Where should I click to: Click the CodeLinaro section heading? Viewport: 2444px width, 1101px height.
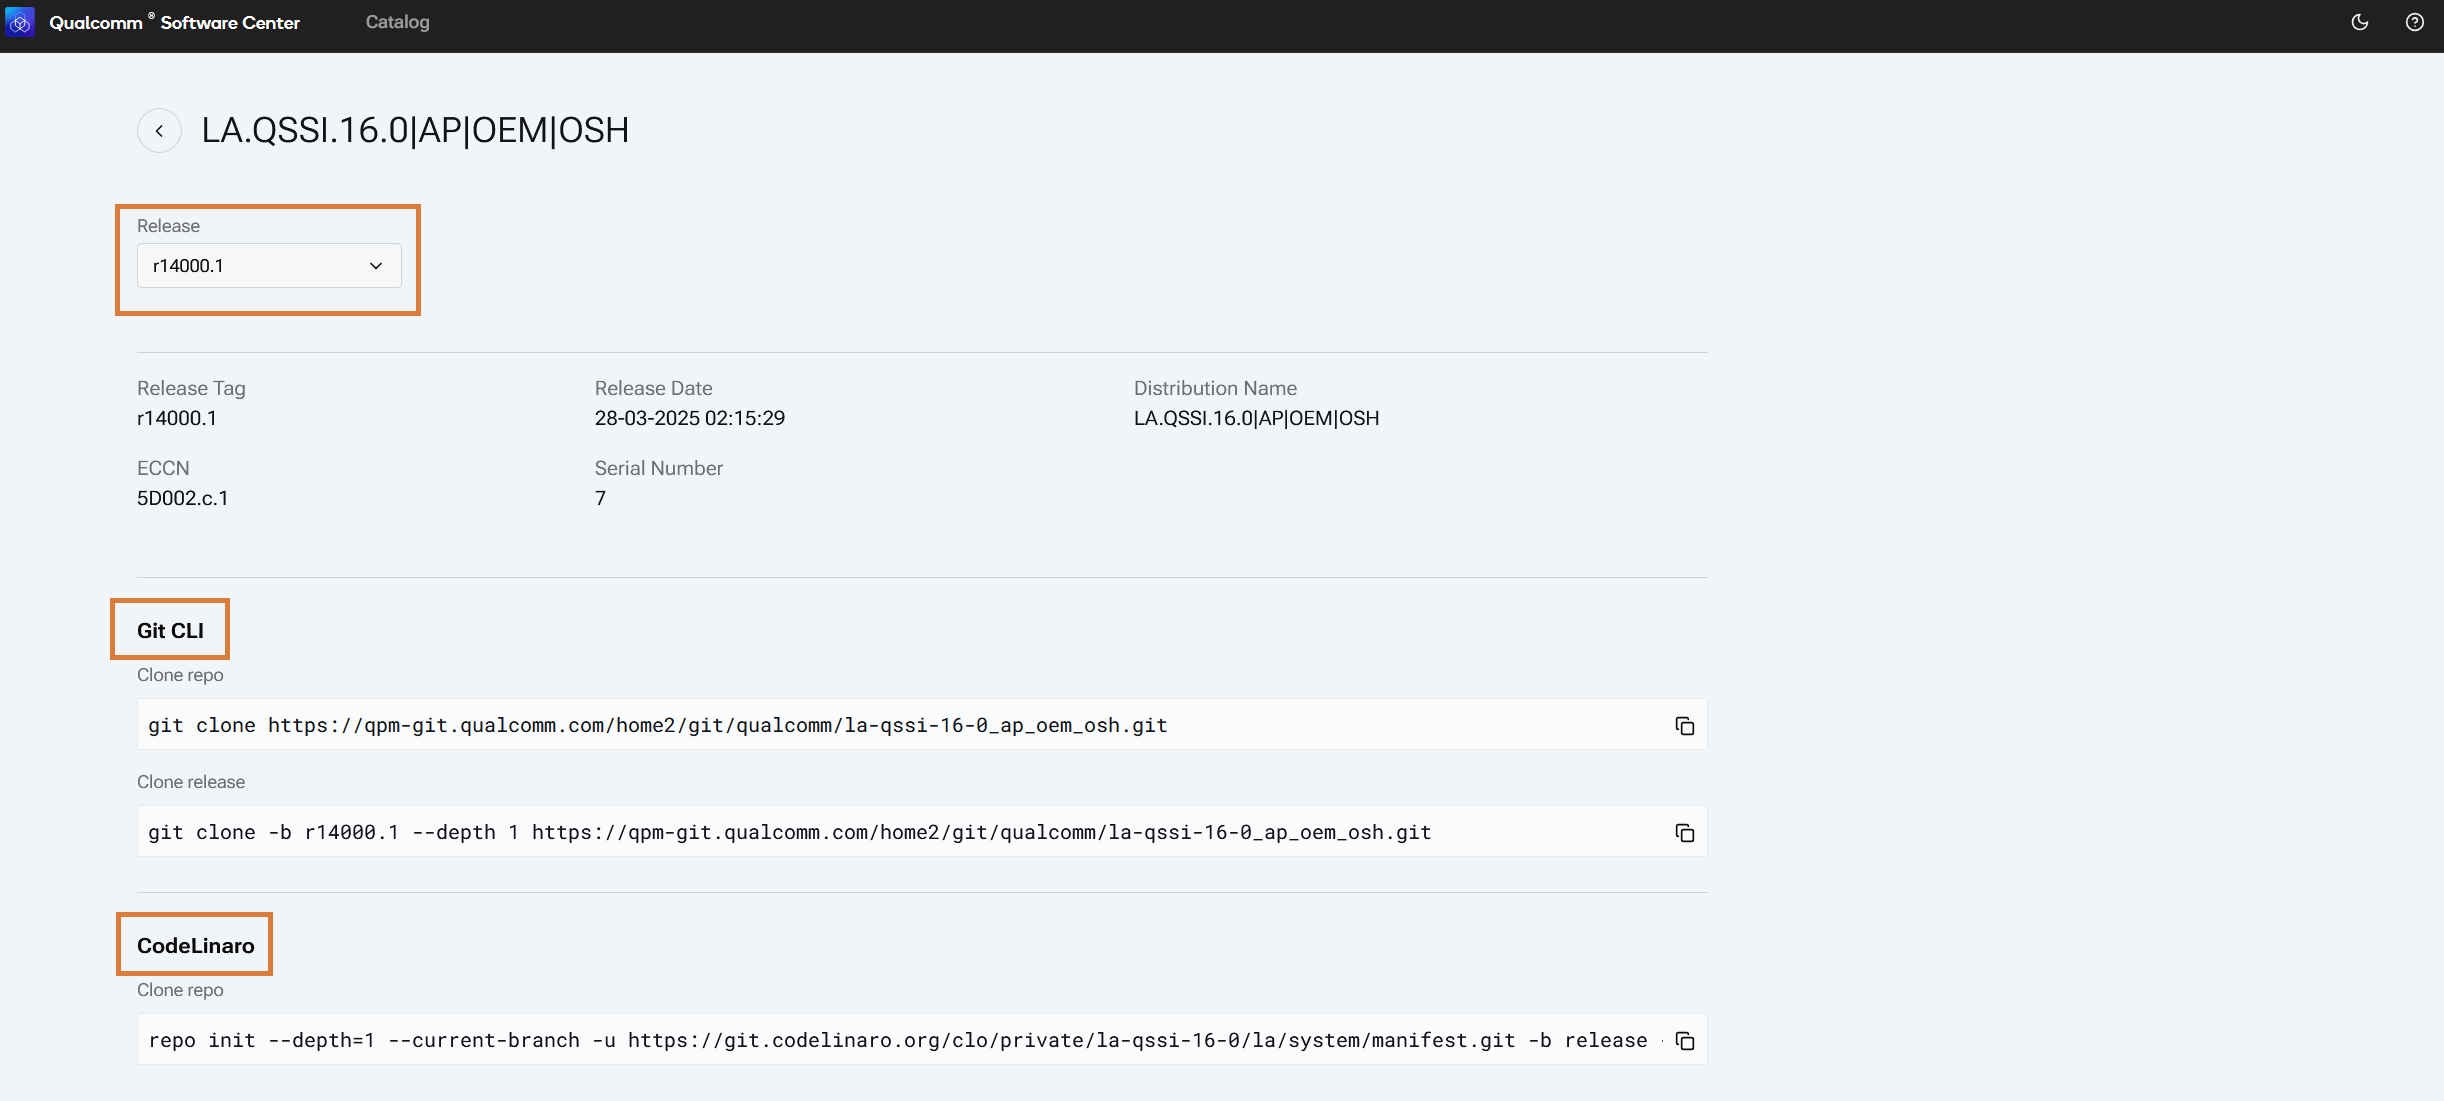point(196,946)
